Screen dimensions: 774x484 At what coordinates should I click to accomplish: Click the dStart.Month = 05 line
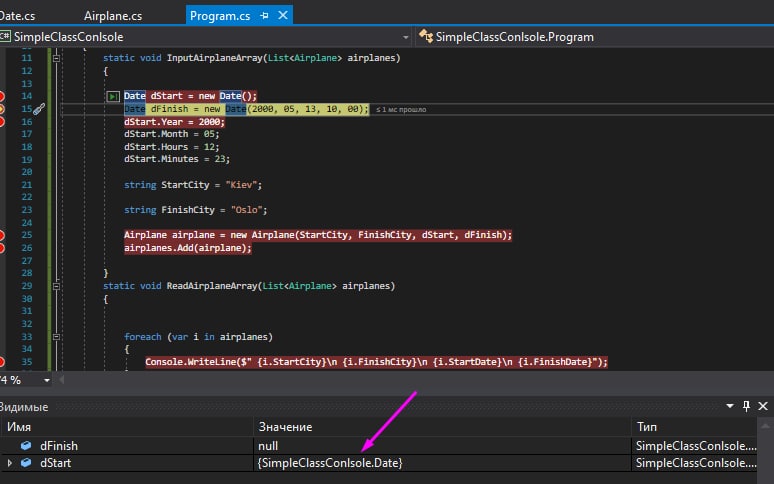click(x=171, y=134)
